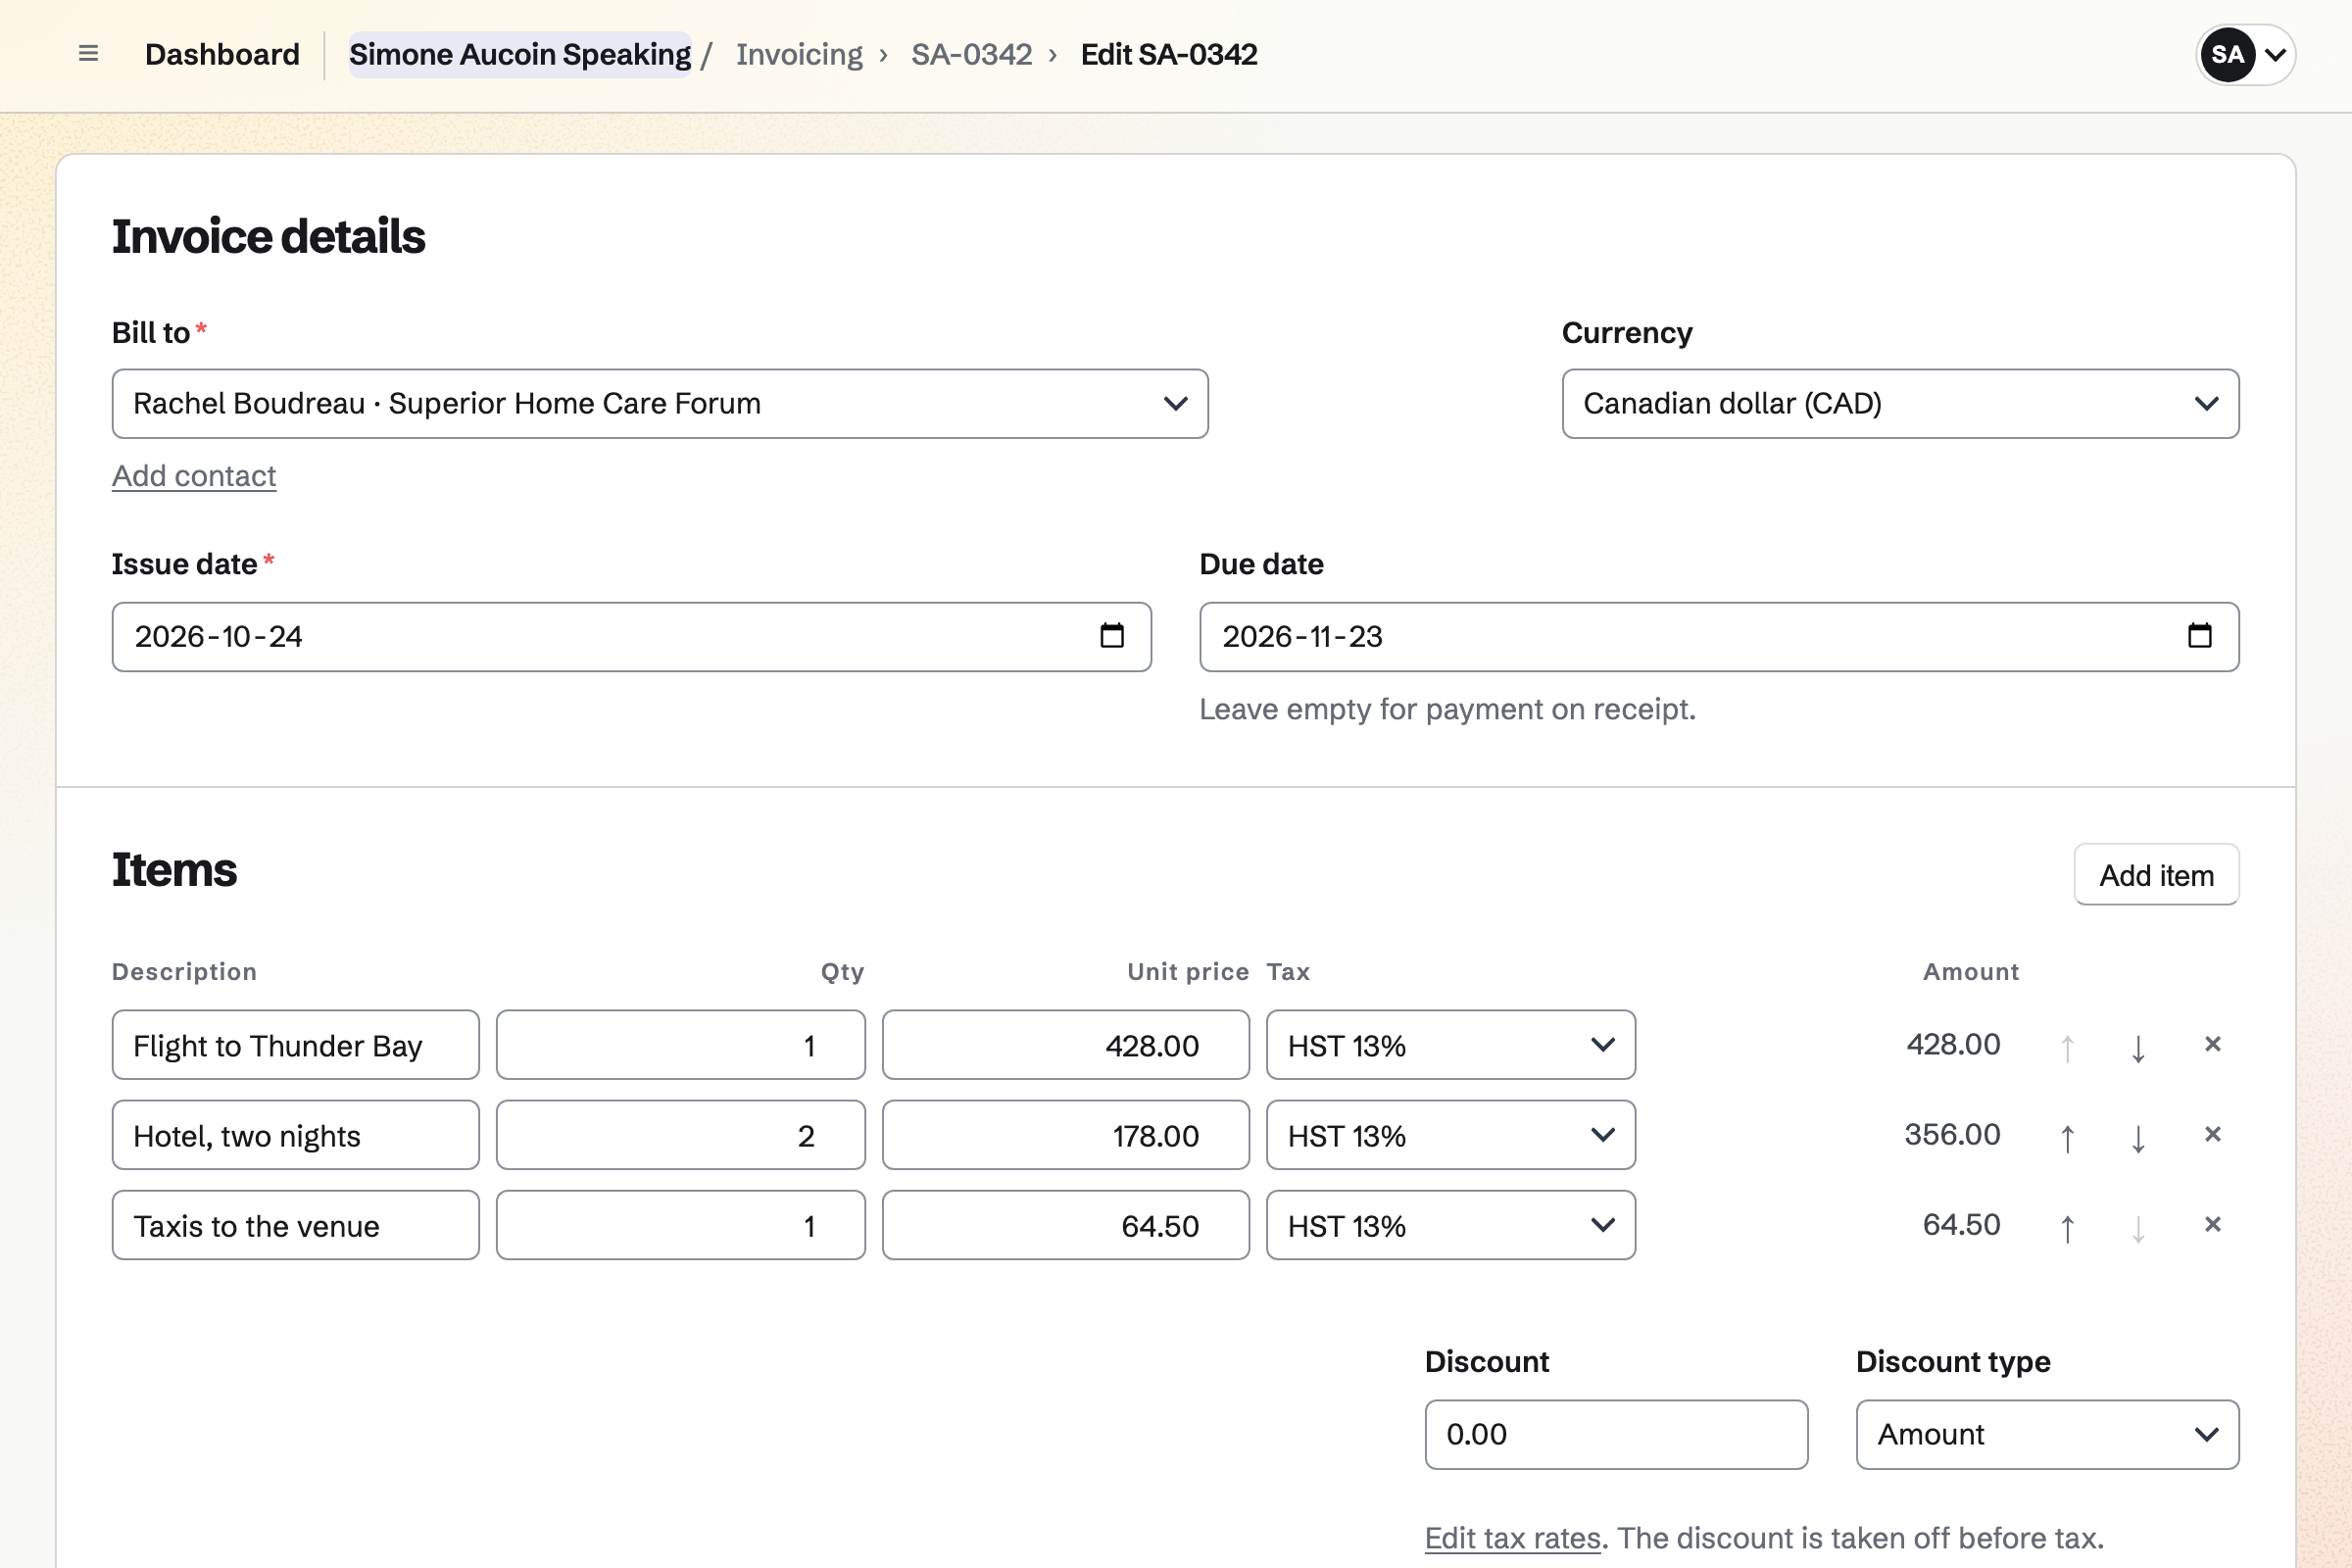Expand the Bill to contact dropdown
This screenshot has width=2352, height=1568.
660,404
